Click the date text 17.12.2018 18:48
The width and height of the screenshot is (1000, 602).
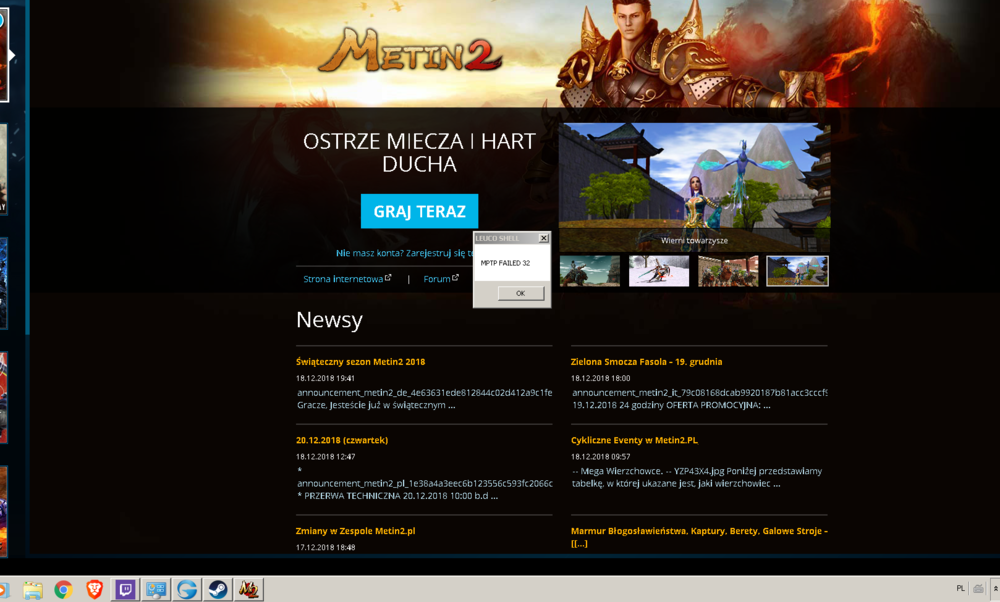325,547
